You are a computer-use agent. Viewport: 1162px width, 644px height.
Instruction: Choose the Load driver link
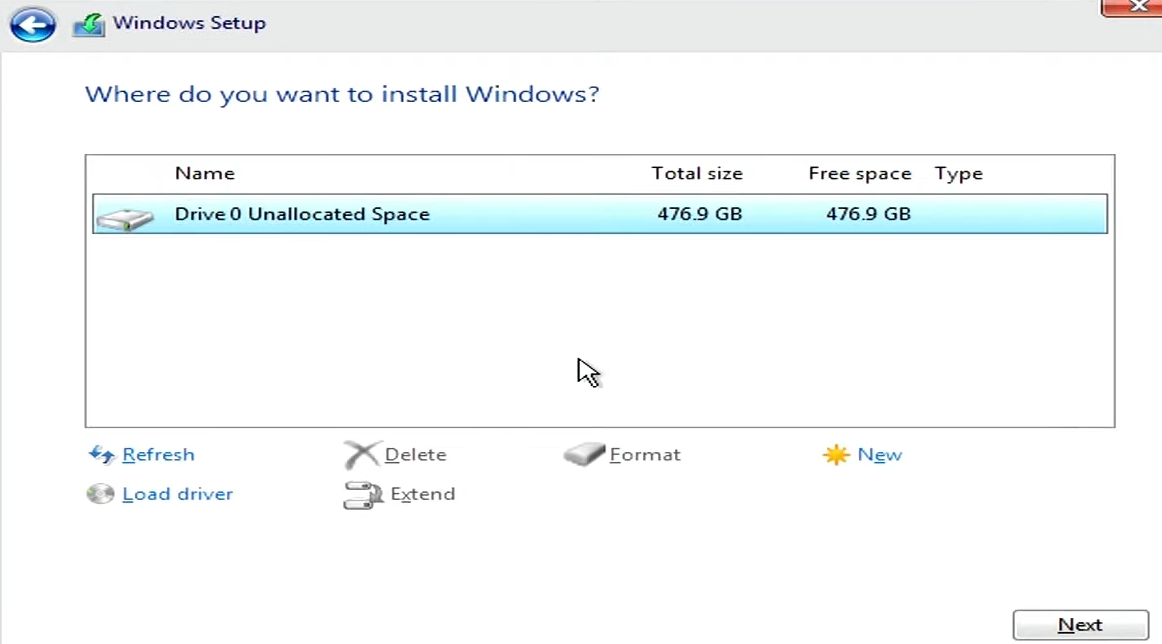pyautogui.click(x=177, y=494)
